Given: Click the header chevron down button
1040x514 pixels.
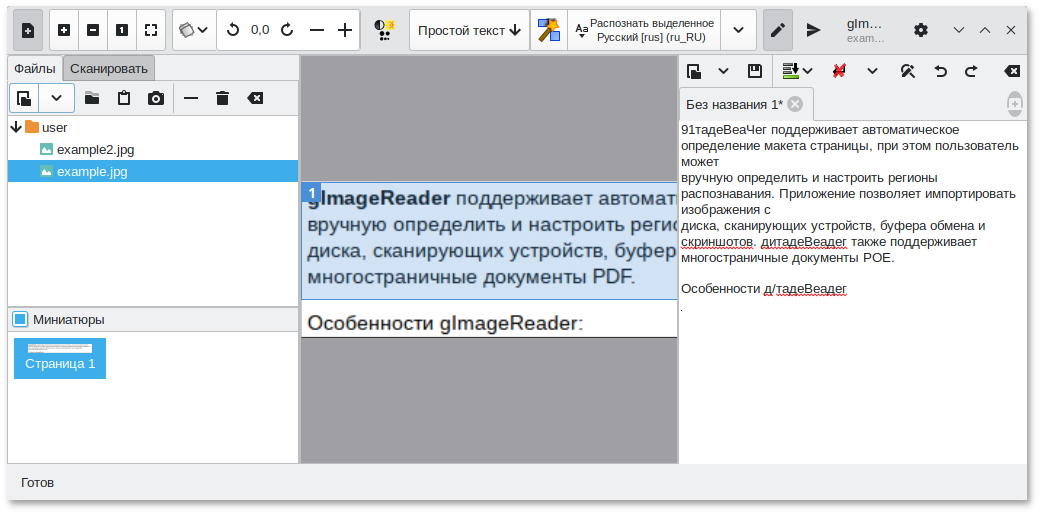Looking at the screenshot, I should tap(958, 30).
